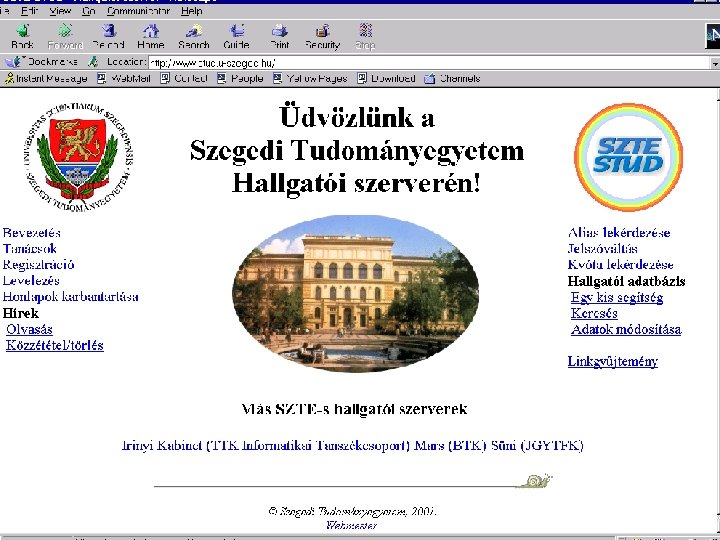
Task: Open the Mars (BTK) server link
Action: point(450,445)
